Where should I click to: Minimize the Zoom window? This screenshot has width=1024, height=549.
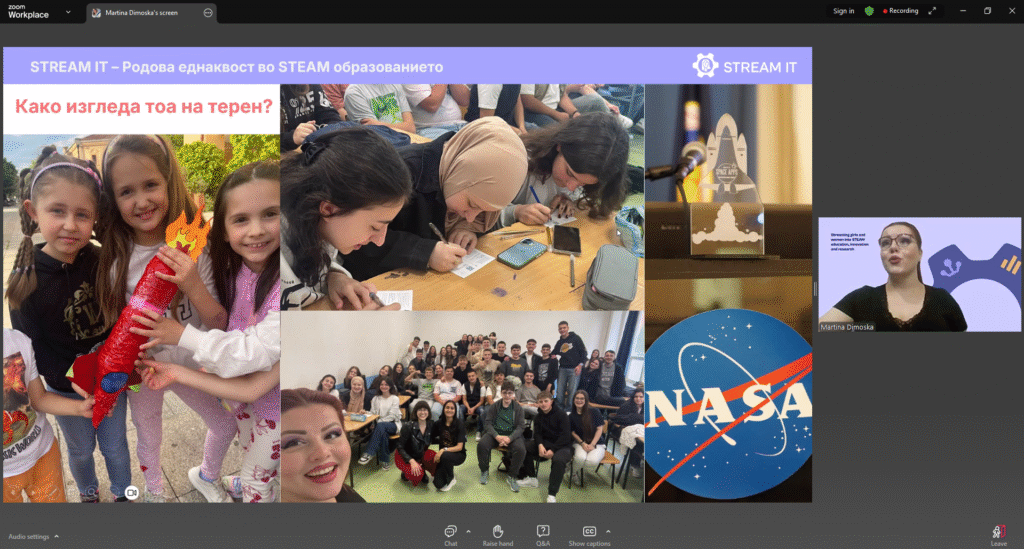963,11
